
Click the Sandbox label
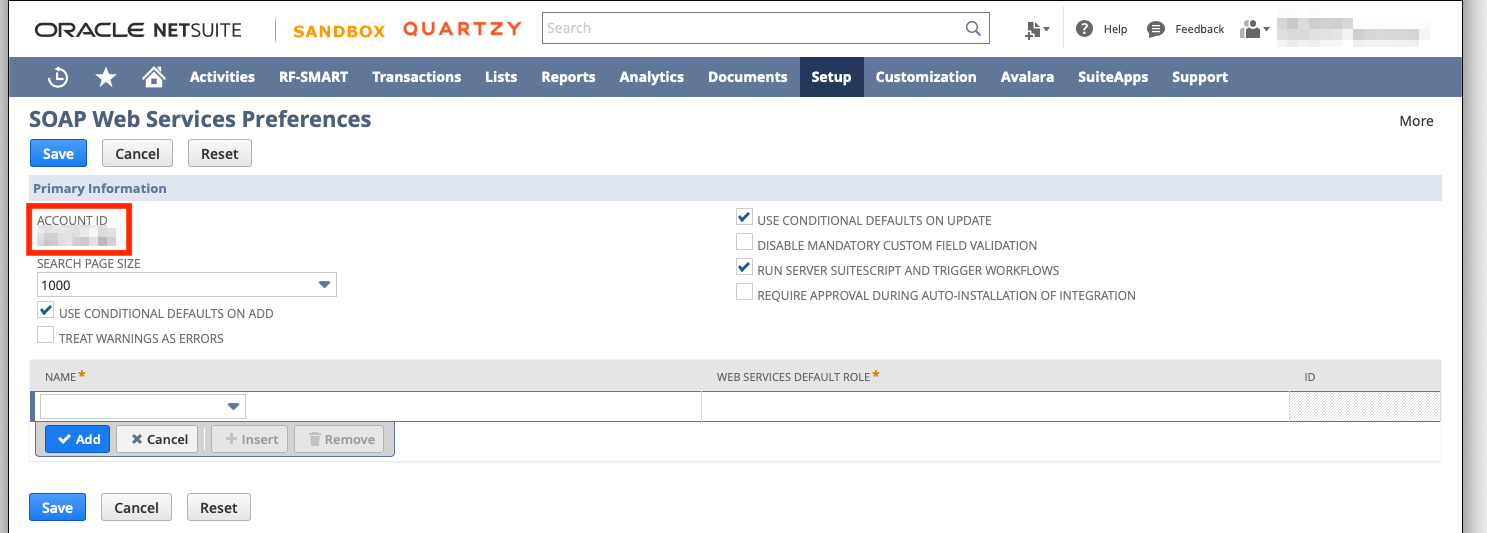[339, 31]
